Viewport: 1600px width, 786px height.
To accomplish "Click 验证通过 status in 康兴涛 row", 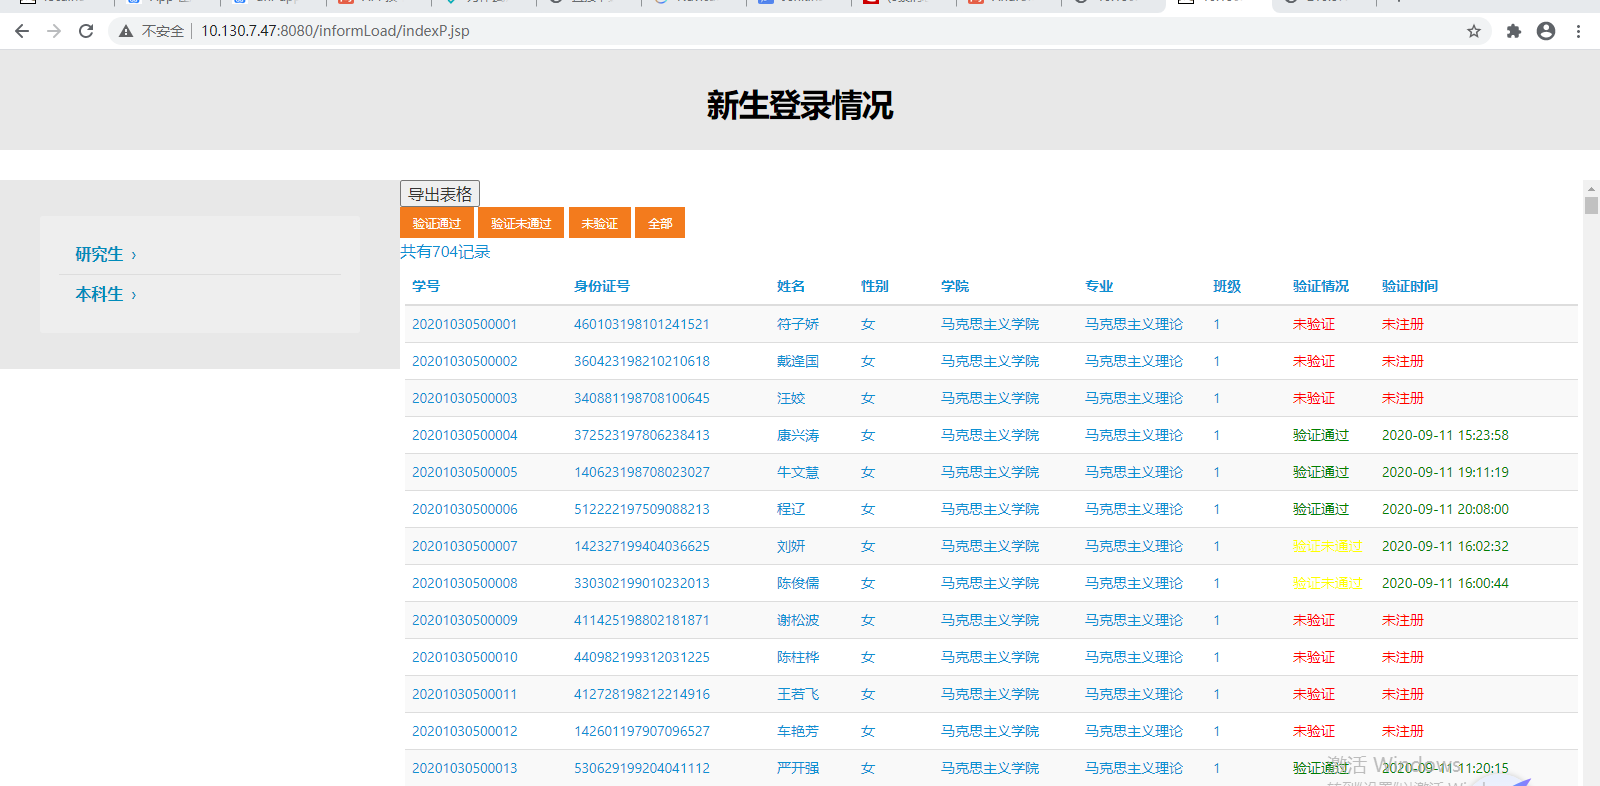I will [x=1321, y=435].
